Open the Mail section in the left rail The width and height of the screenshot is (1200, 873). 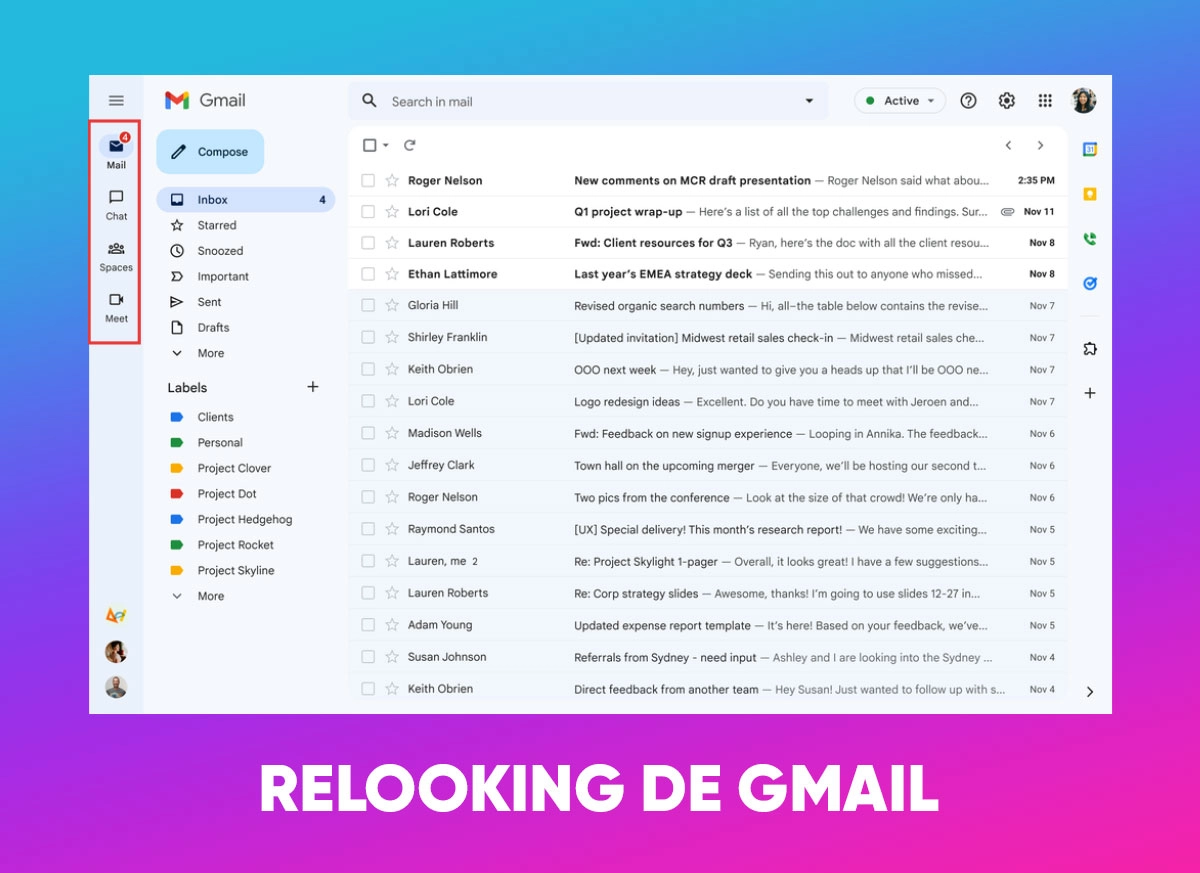[x=116, y=152]
